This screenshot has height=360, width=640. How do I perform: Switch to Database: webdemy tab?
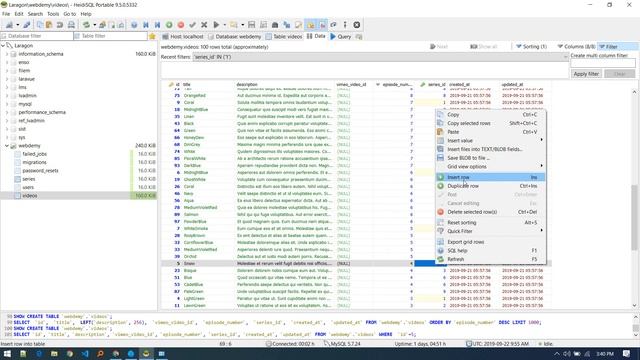pyautogui.click(x=234, y=37)
